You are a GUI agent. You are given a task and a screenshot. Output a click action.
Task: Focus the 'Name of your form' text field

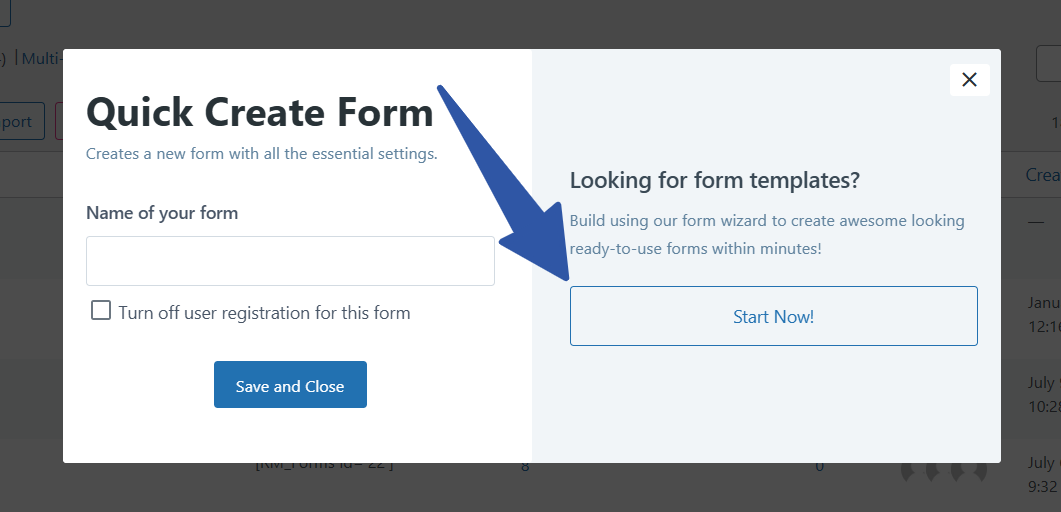(x=290, y=261)
